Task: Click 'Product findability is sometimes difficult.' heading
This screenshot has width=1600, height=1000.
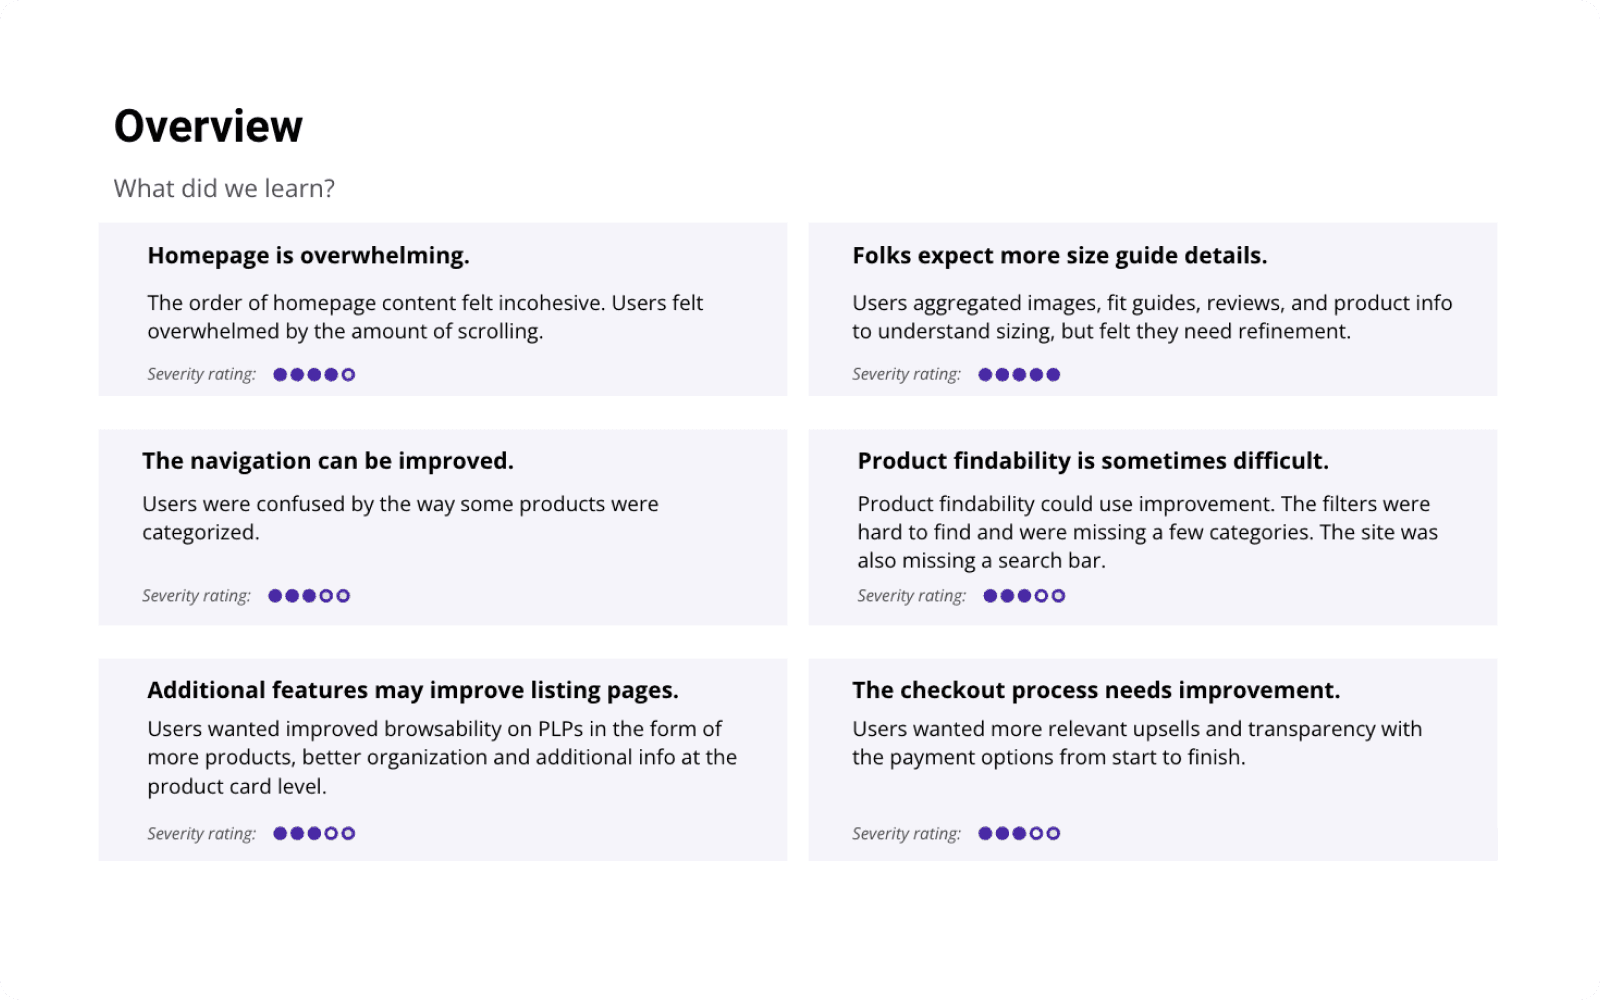Action: [1093, 461]
